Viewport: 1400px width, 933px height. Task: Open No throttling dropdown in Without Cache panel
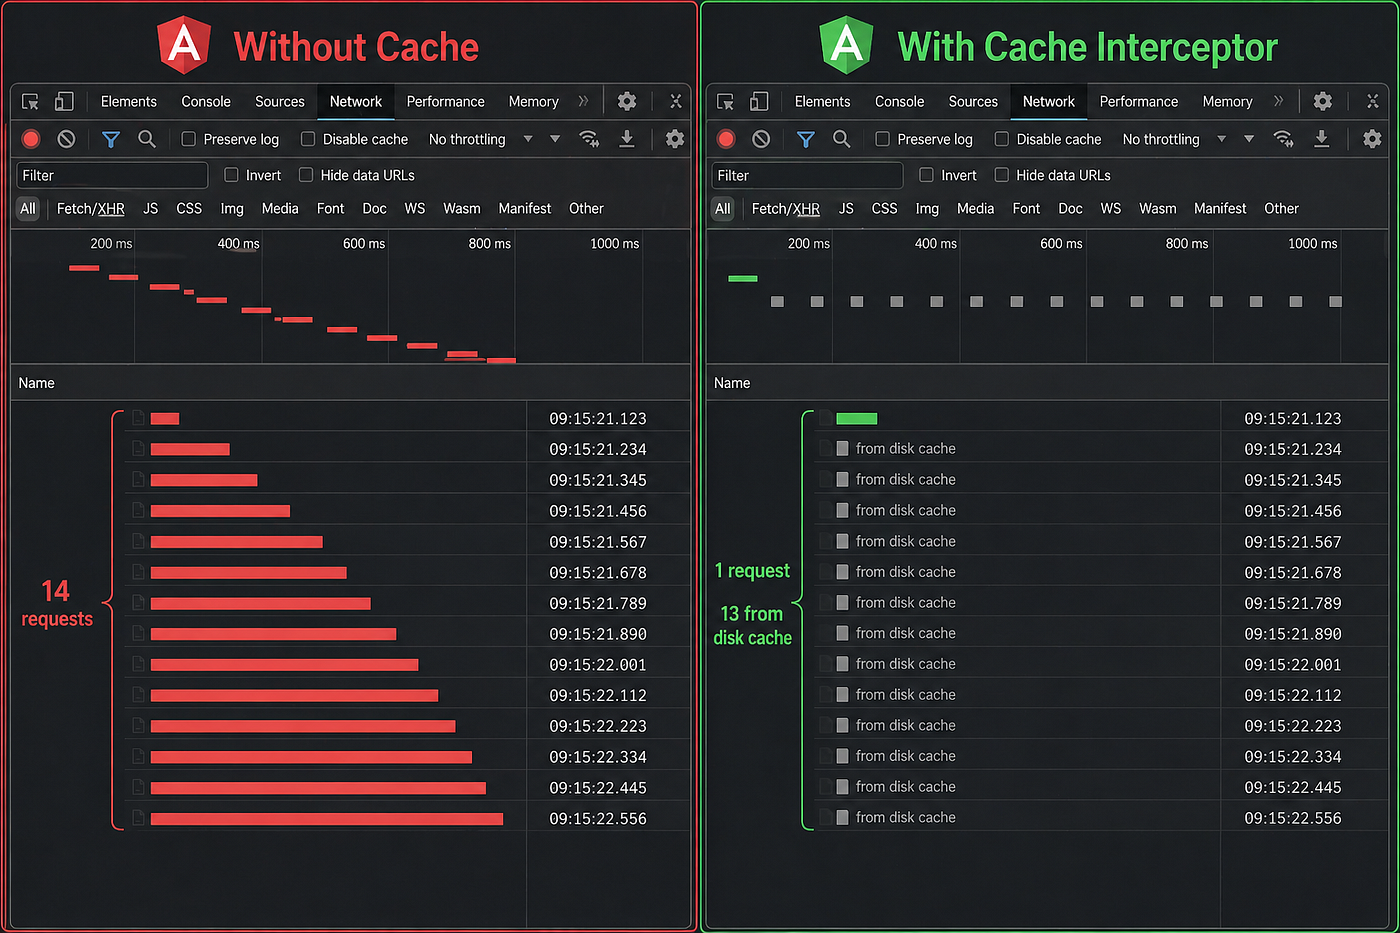[x=481, y=139]
